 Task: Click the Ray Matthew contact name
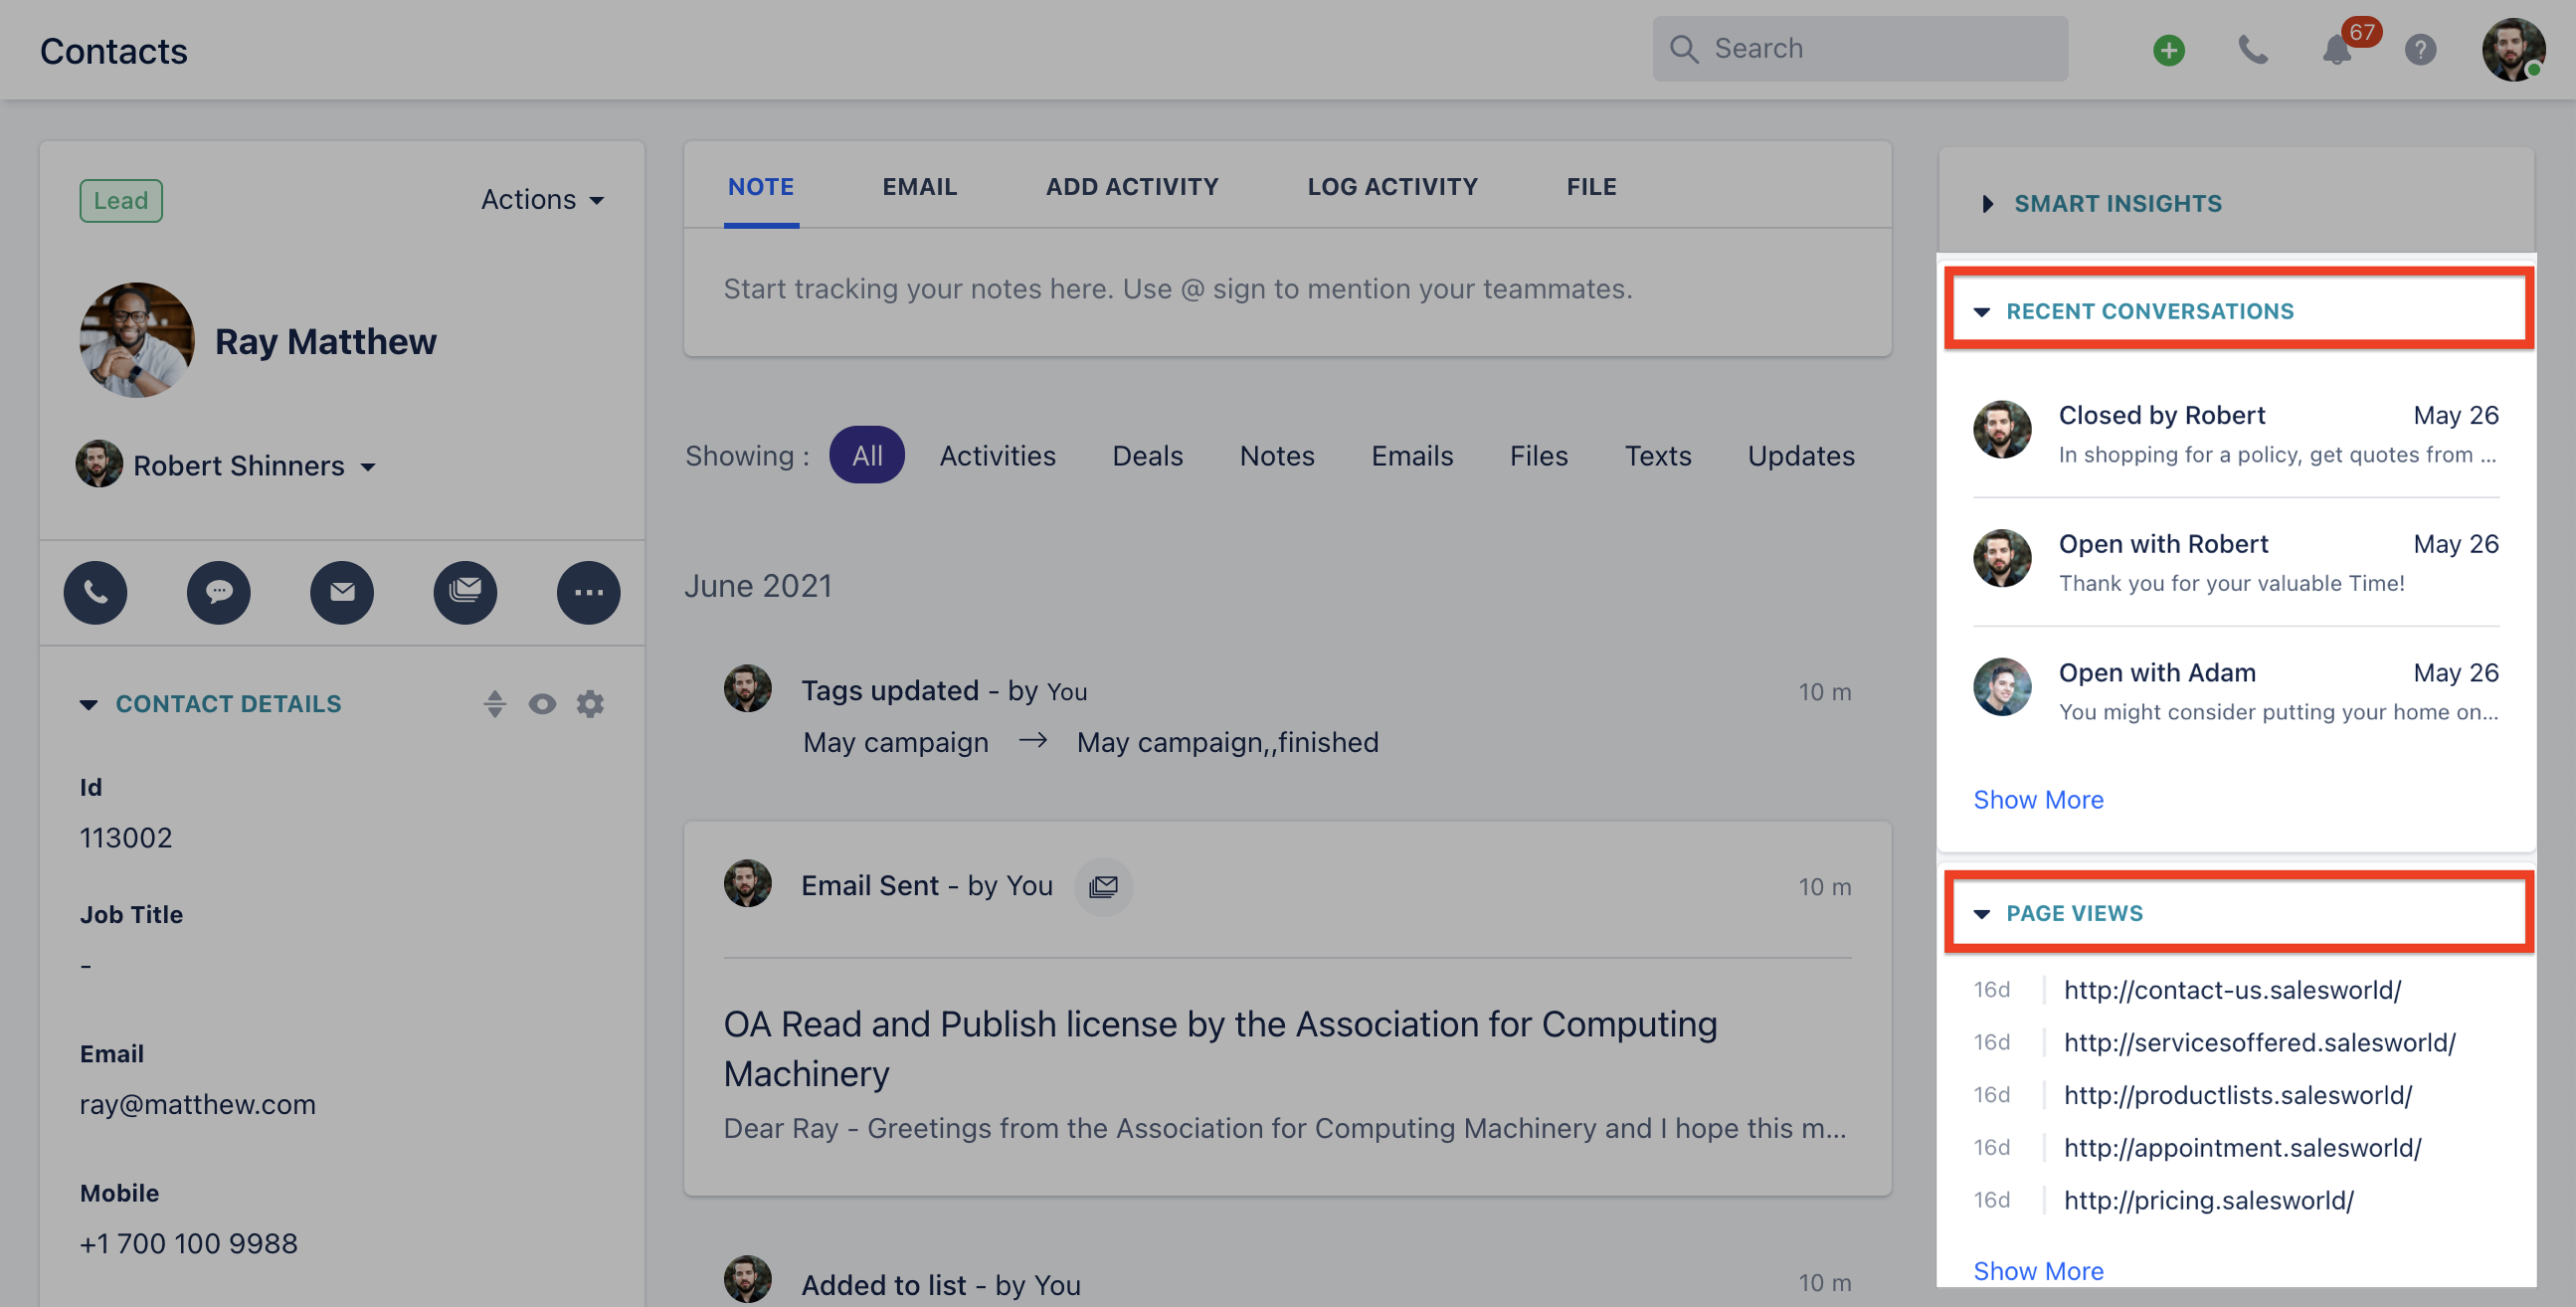tap(326, 342)
